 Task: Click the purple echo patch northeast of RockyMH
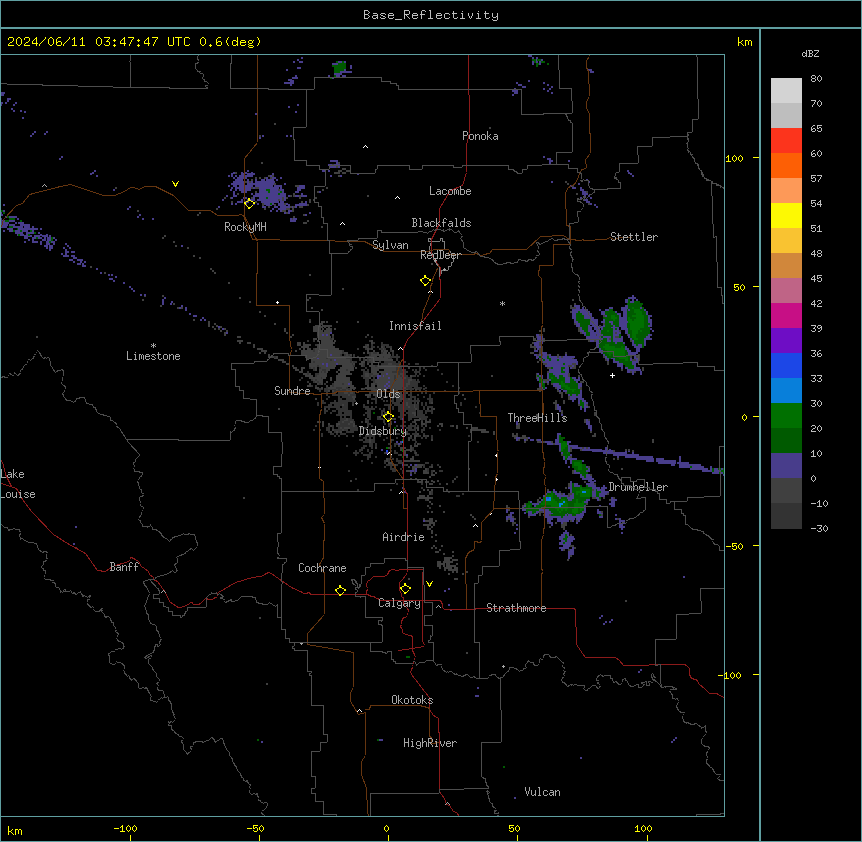268,191
